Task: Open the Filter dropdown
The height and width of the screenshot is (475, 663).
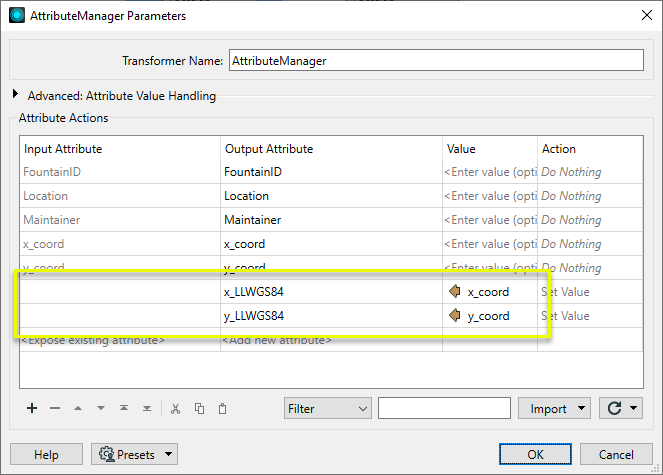Action: coord(326,408)
